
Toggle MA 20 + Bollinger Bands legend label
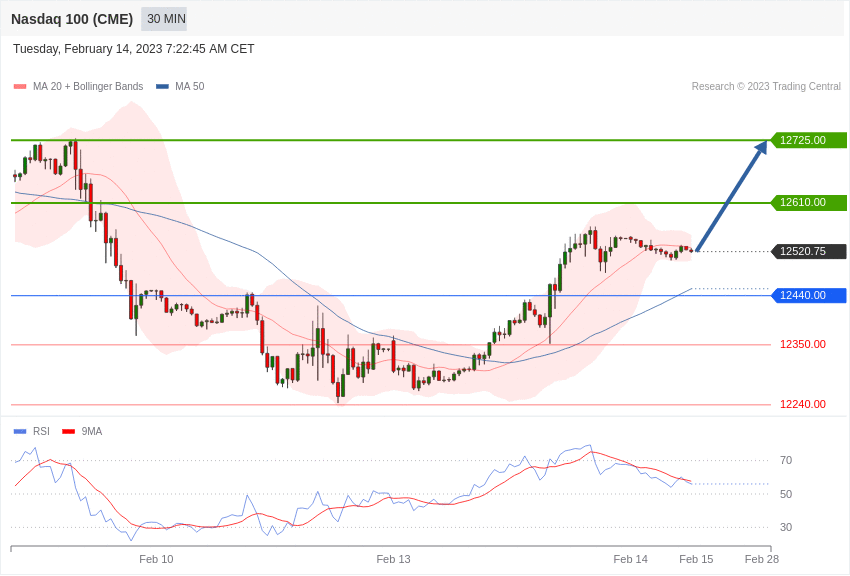click(x=88, y=86)
